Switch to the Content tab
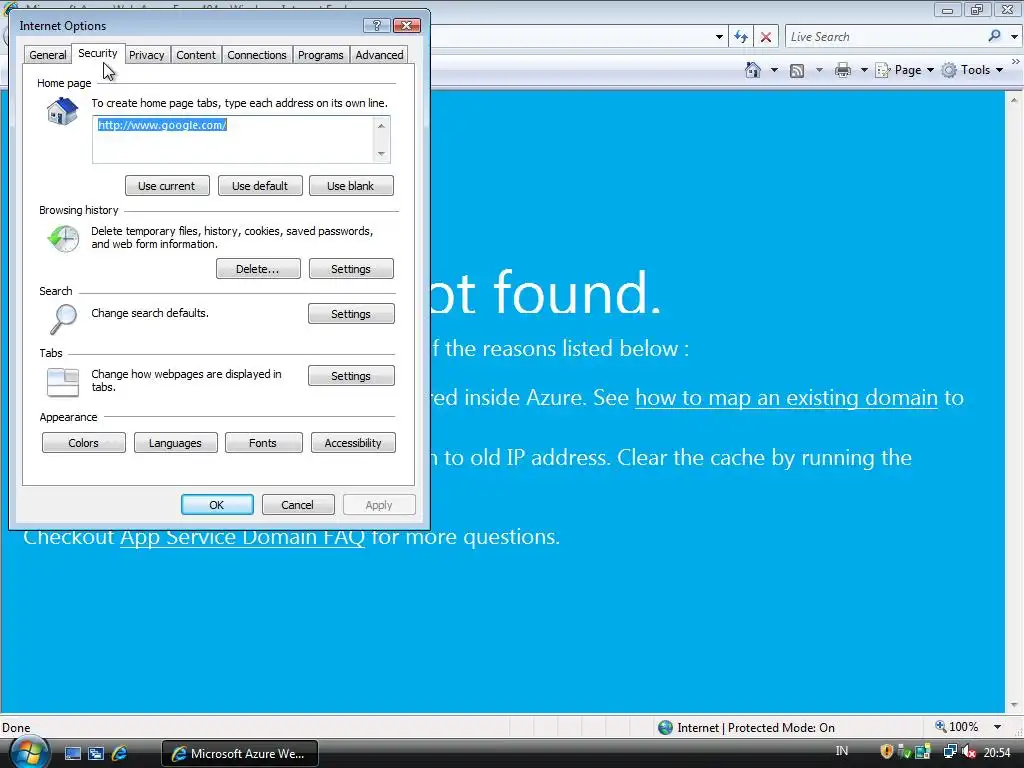The width and height of the screenshot is (1024, 768). (196, 55)
